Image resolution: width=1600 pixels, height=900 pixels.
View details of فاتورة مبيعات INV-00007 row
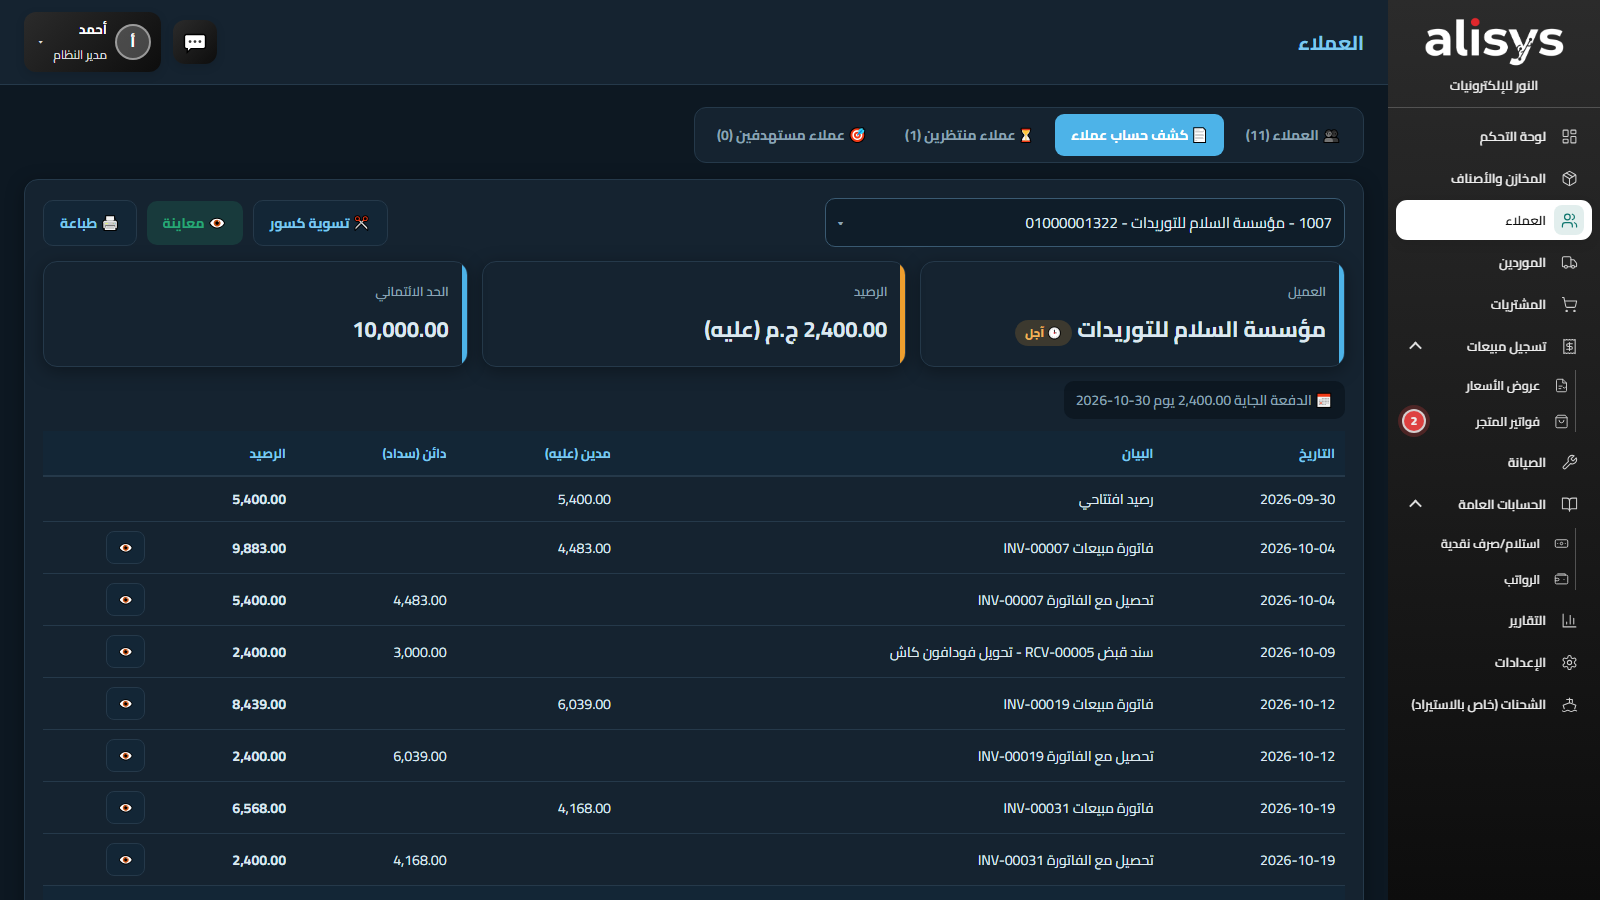tap(125, 548)
